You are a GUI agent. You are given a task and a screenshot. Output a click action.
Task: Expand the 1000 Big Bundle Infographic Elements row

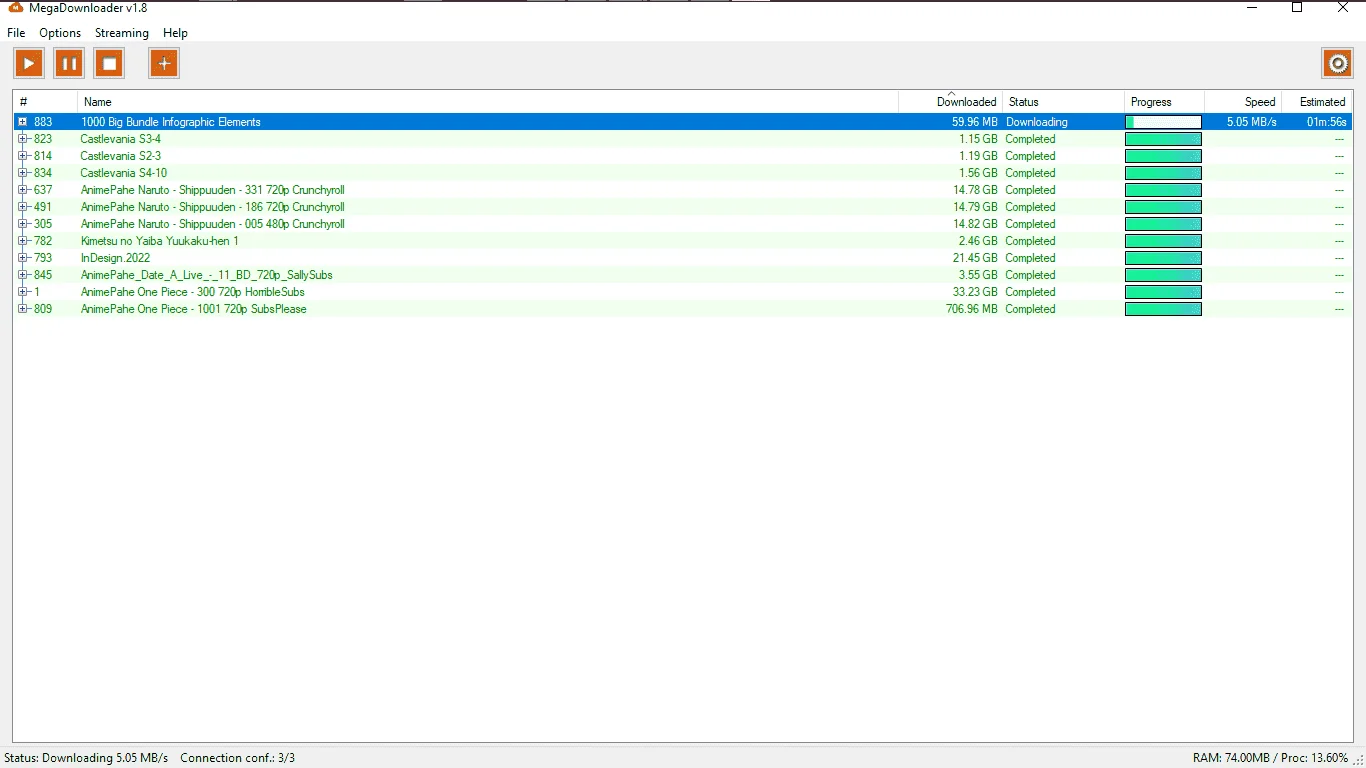[23, 122]
